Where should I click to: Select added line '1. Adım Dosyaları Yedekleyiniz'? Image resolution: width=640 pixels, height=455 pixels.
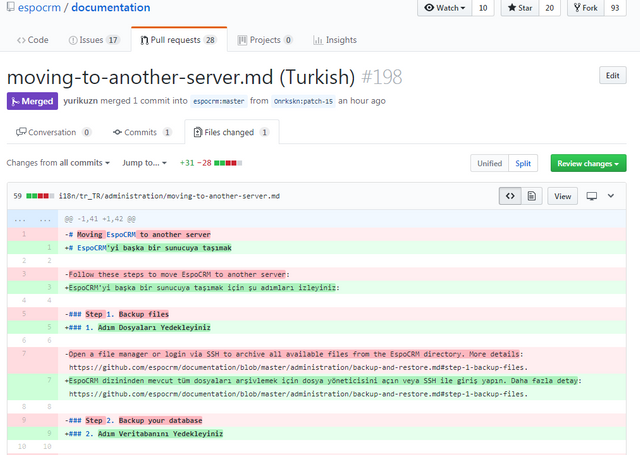click(317, 327)
